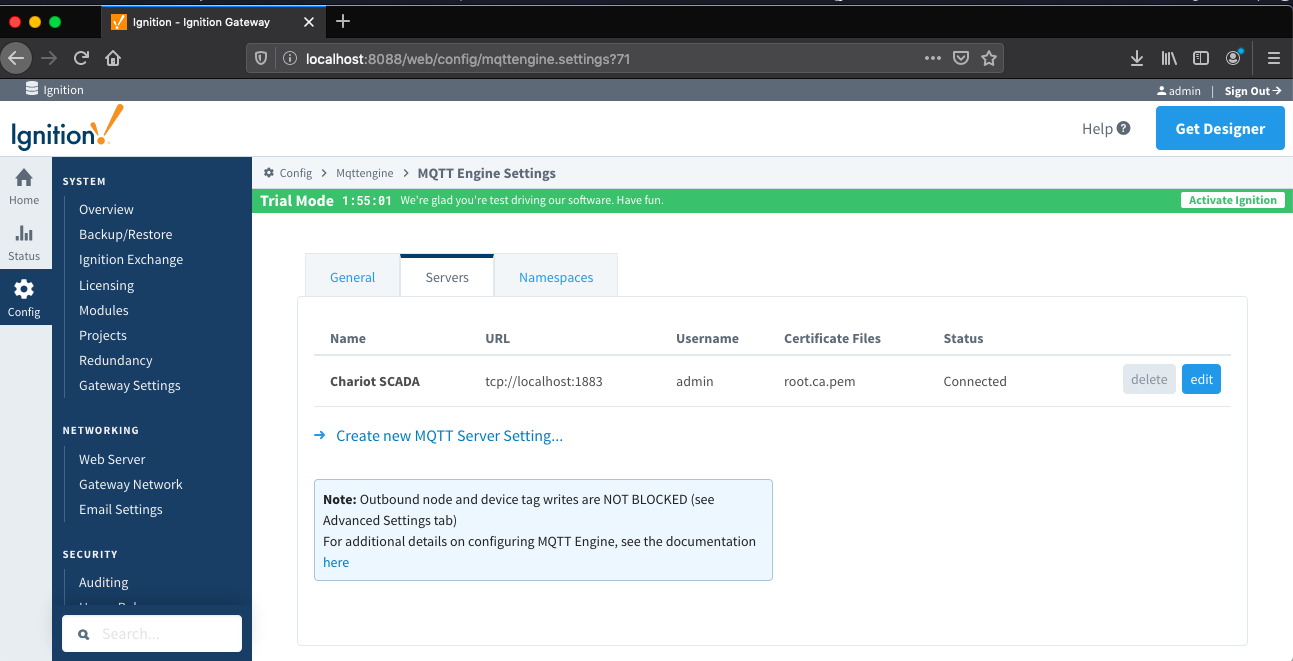Viewport: 1293px width, 661px height.
Task: Open the Firefox account avatar icon
Action: 1234,58
